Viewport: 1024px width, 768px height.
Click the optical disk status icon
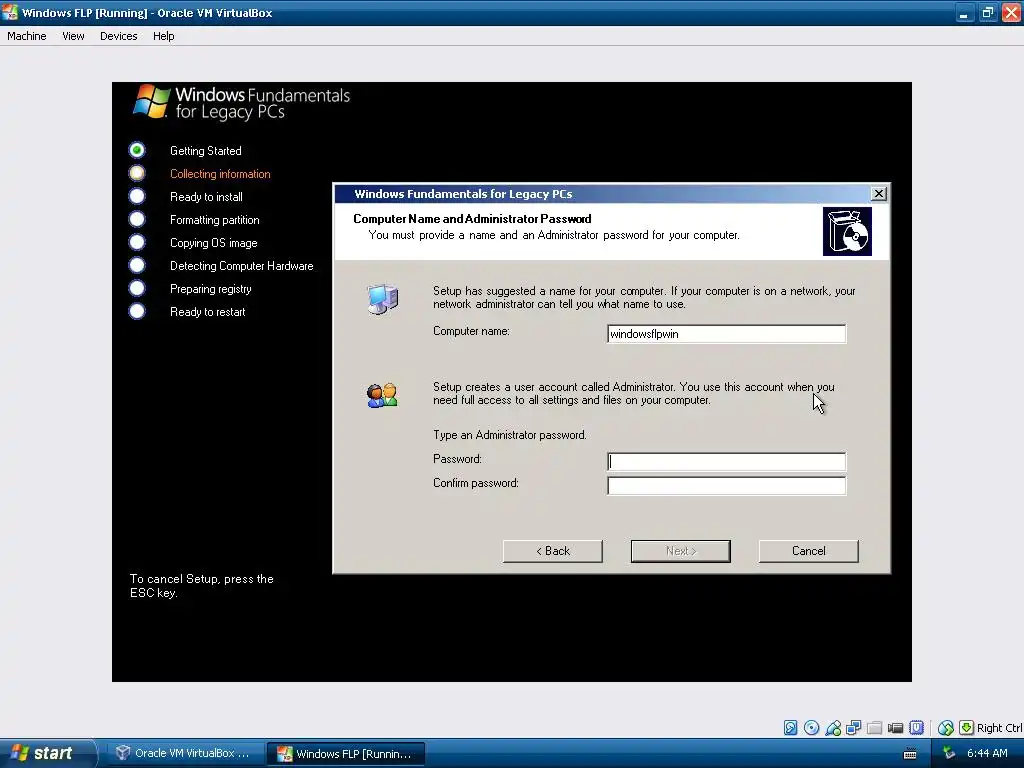[812, 728]
